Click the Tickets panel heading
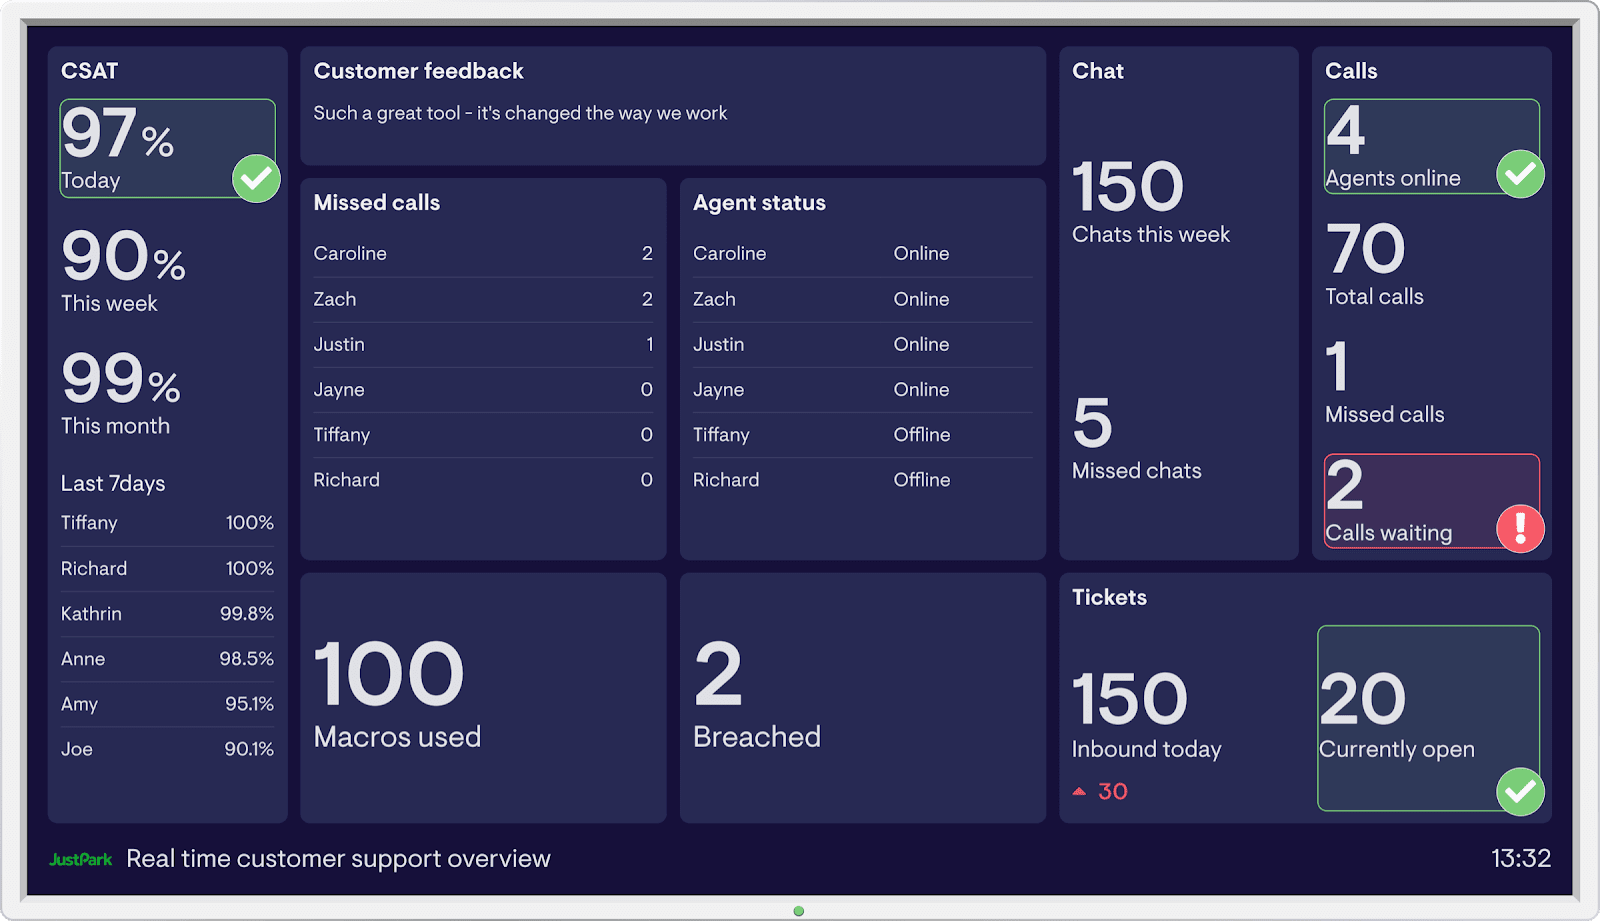This screenshot has width=1600, height=921. (1109, 597)
